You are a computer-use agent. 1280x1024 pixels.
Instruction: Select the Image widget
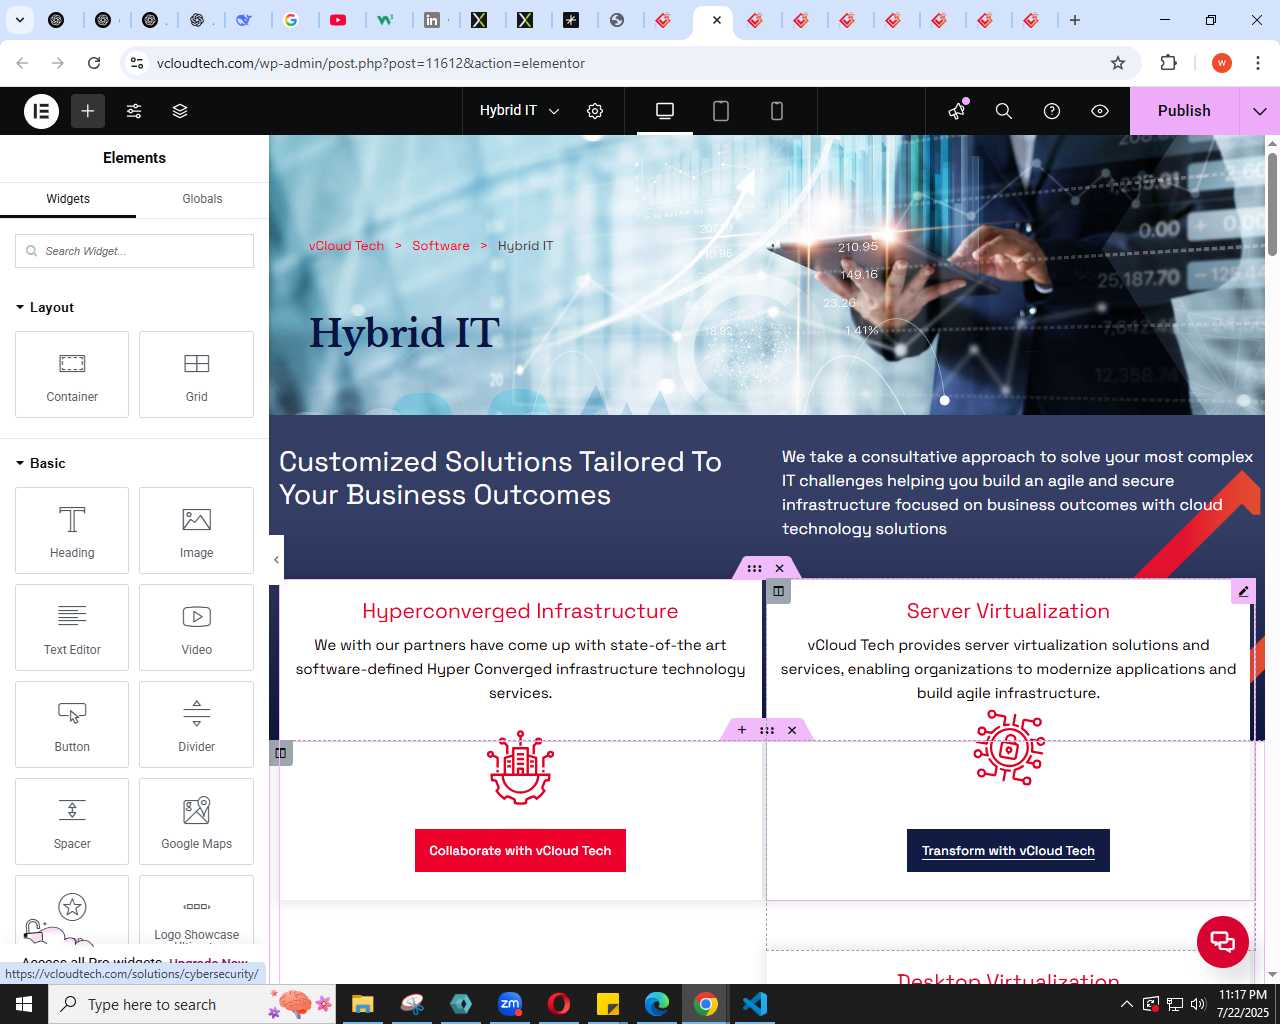click(x=197, y=530)
